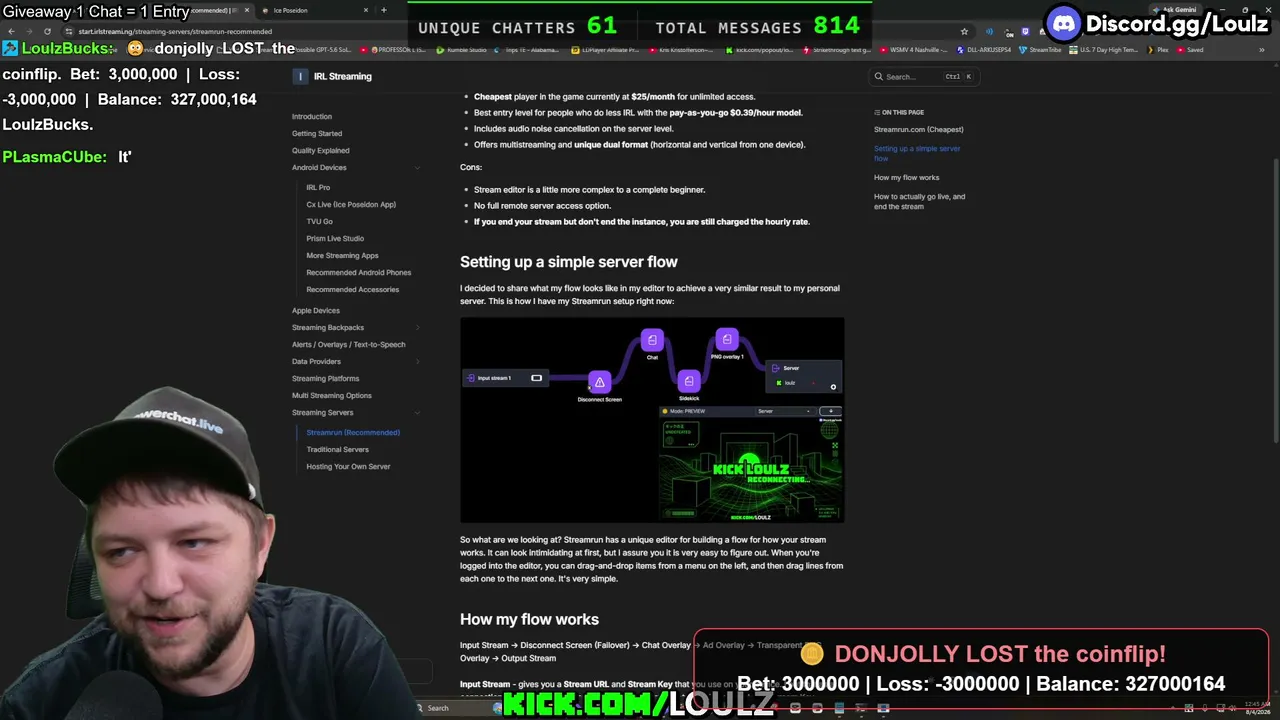Open Multi Streaming Options in the sidebar
This screenshot has width=1280, height=720.
(332, 396)
